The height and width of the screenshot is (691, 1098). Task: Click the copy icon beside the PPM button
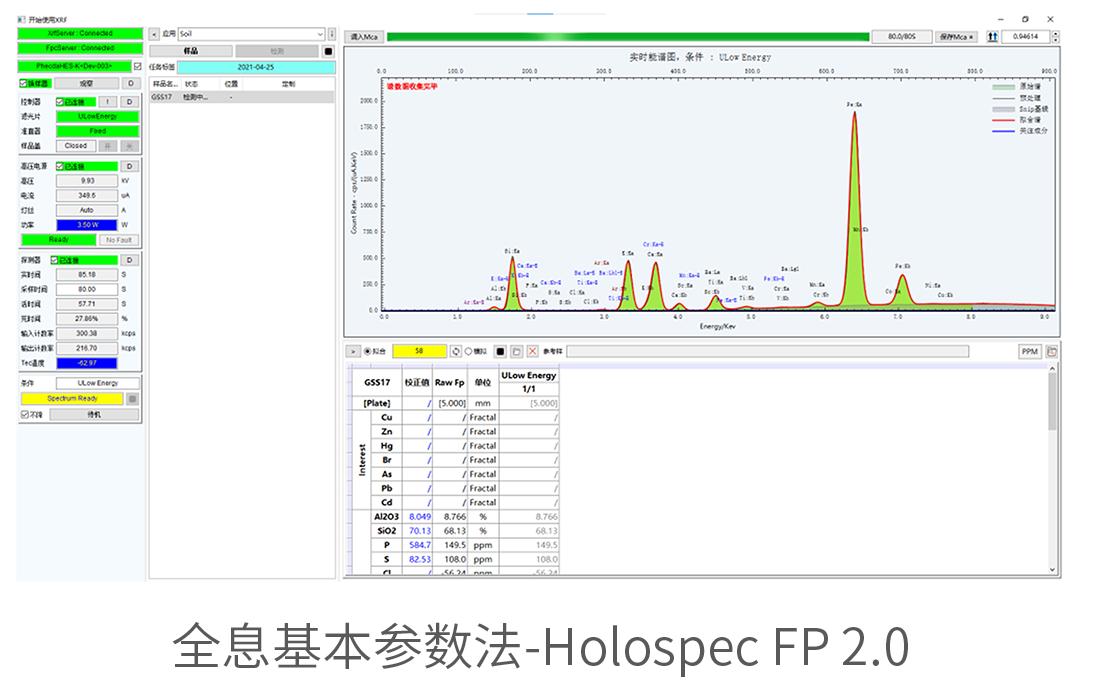click(x=1052, y=352)
